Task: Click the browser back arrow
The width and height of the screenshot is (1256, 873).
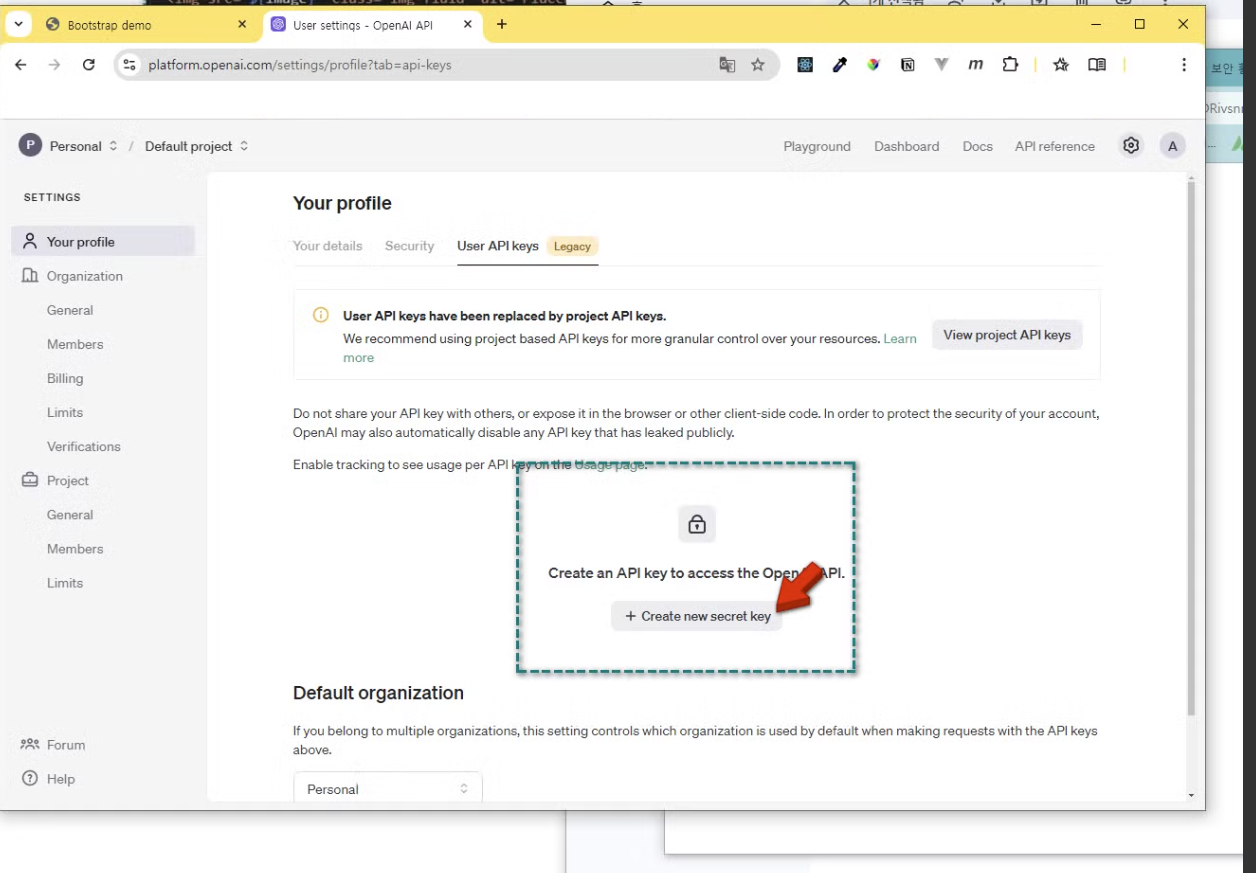Action: pyautogui.click(x=21, y=65)
